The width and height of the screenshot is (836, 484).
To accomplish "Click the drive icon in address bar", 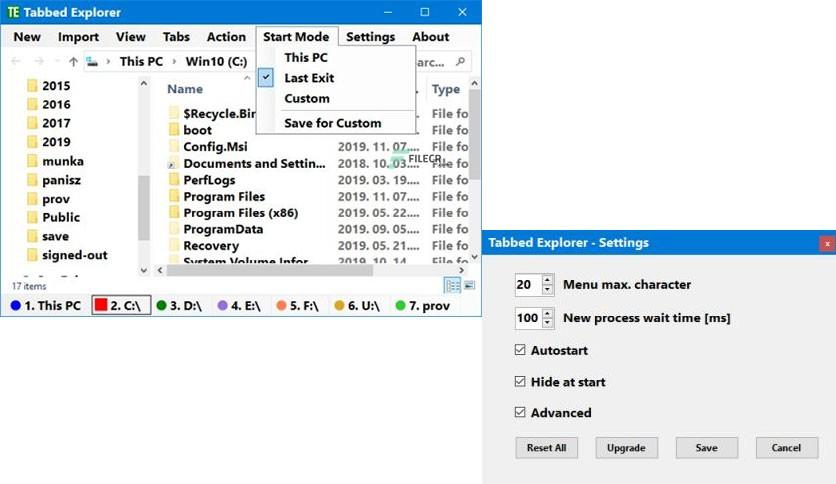I will click(x=92, y=62).
